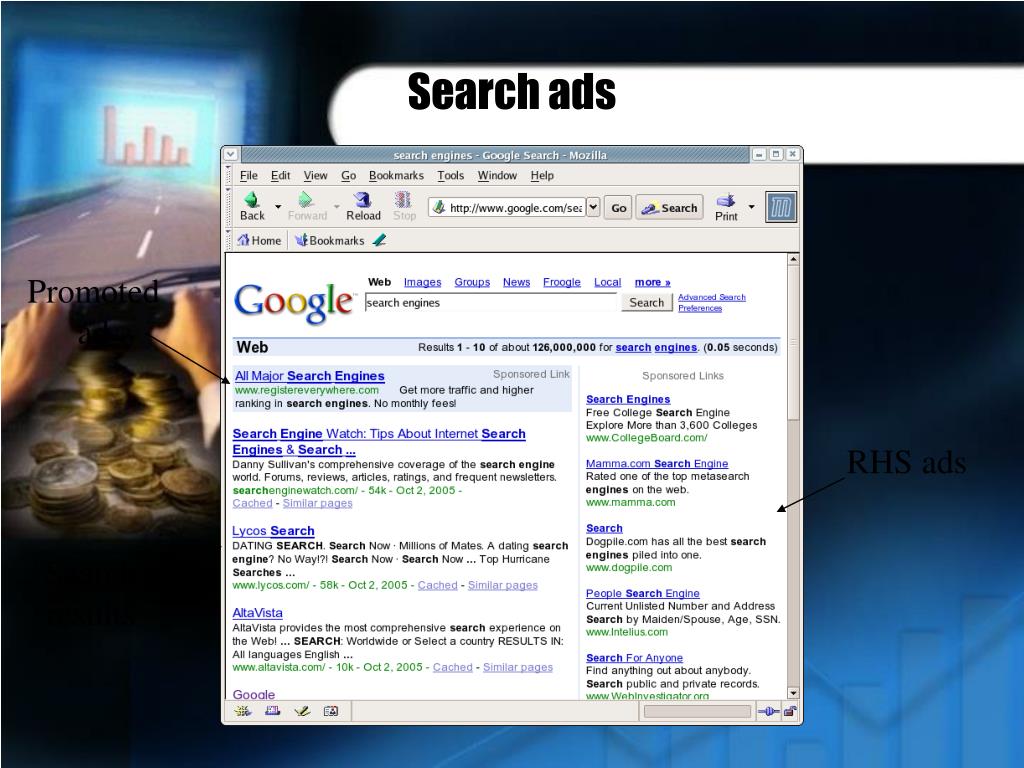Viewport: 1024px width, 768px height.
Task: Click the Stop loading icon
Action: [404, 199]
